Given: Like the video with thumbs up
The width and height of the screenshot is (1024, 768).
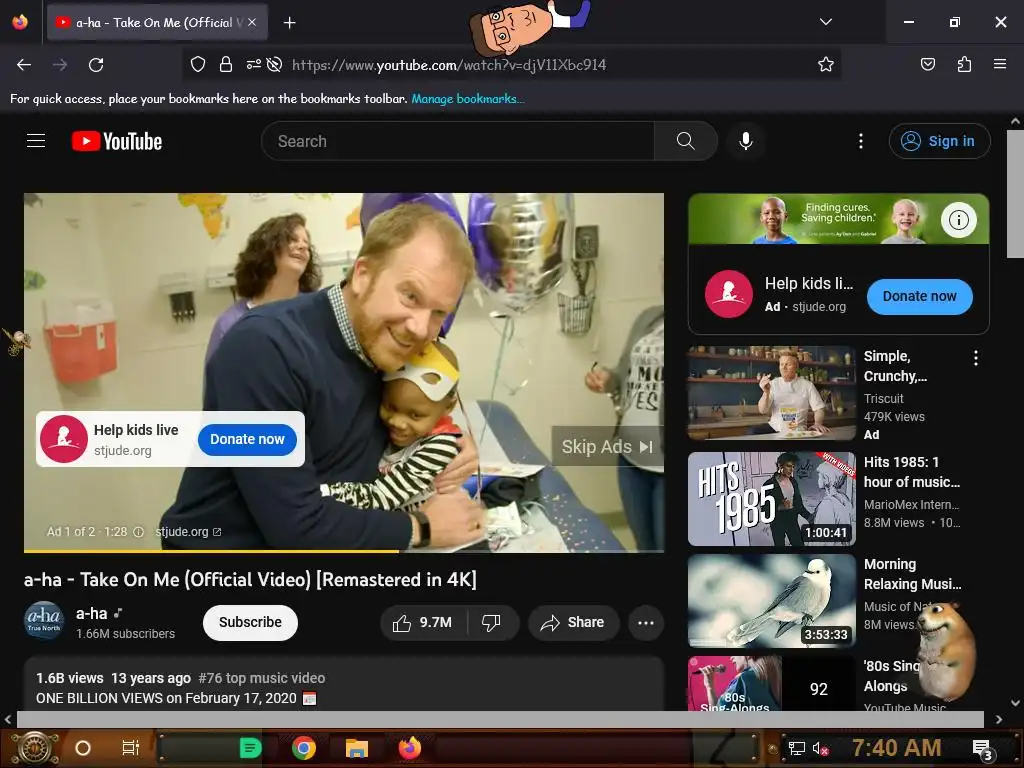Looking at the screenshot, I should tap(423, 623).
